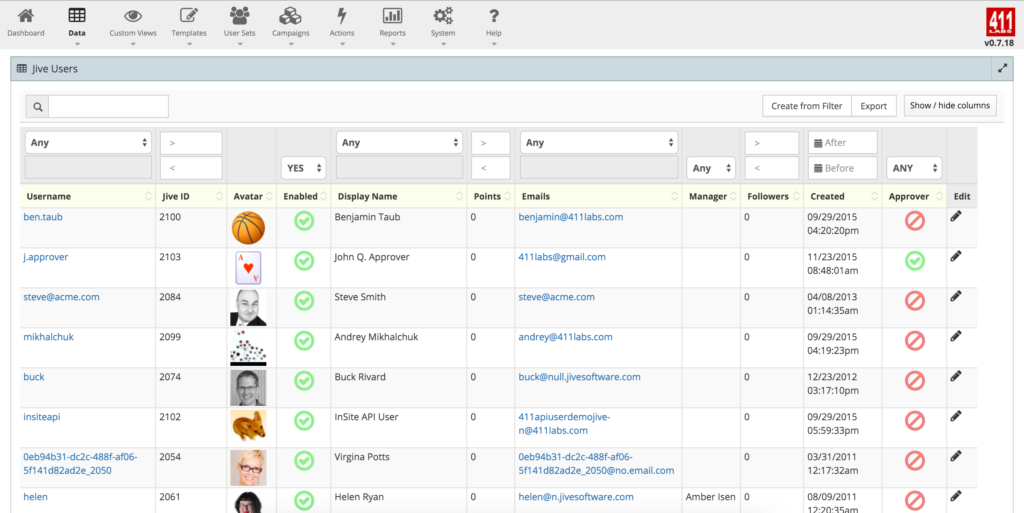Viewport: 1024px width, 513px height.
Task: Toggle the Approver status for John Q. Approver
Action: click(x=914, y=261)
